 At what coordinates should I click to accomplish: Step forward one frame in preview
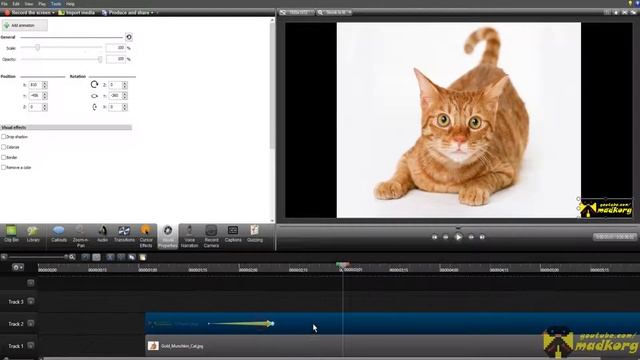(x=471, y=237)
